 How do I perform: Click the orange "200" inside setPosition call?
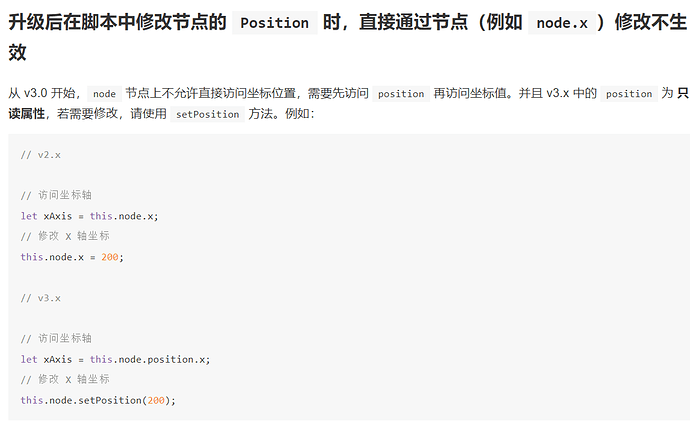click(x=157, y=400)
